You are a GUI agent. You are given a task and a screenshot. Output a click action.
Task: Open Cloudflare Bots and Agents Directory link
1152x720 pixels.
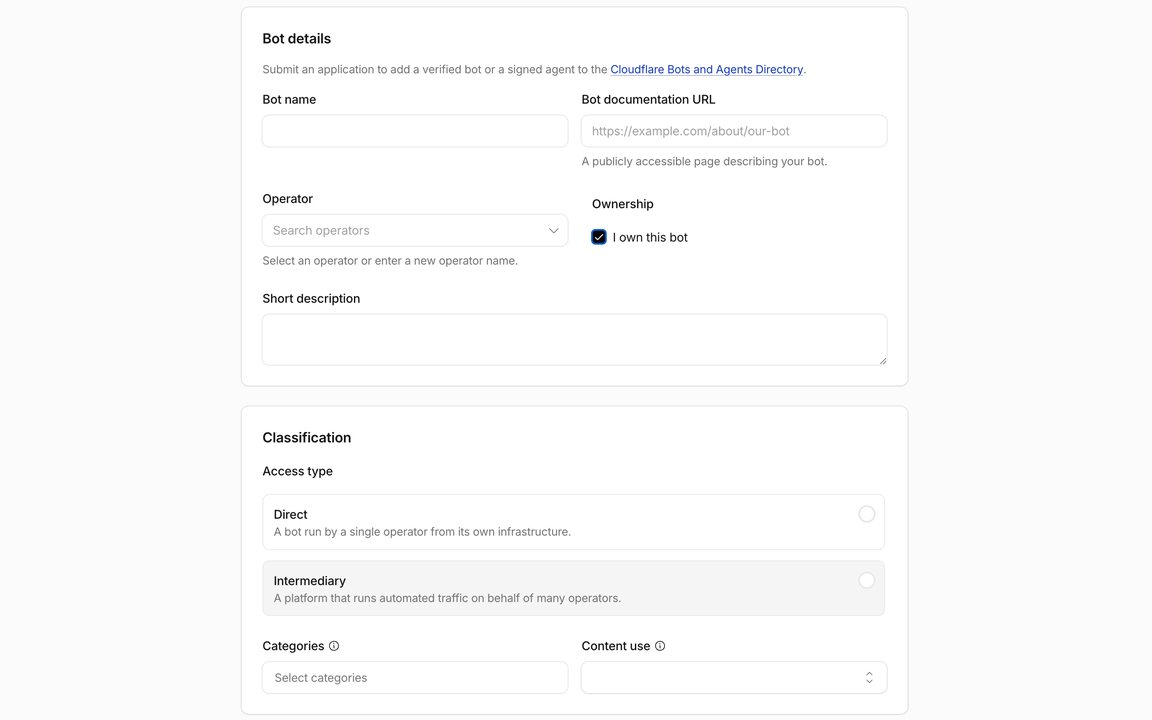point(707,69)
